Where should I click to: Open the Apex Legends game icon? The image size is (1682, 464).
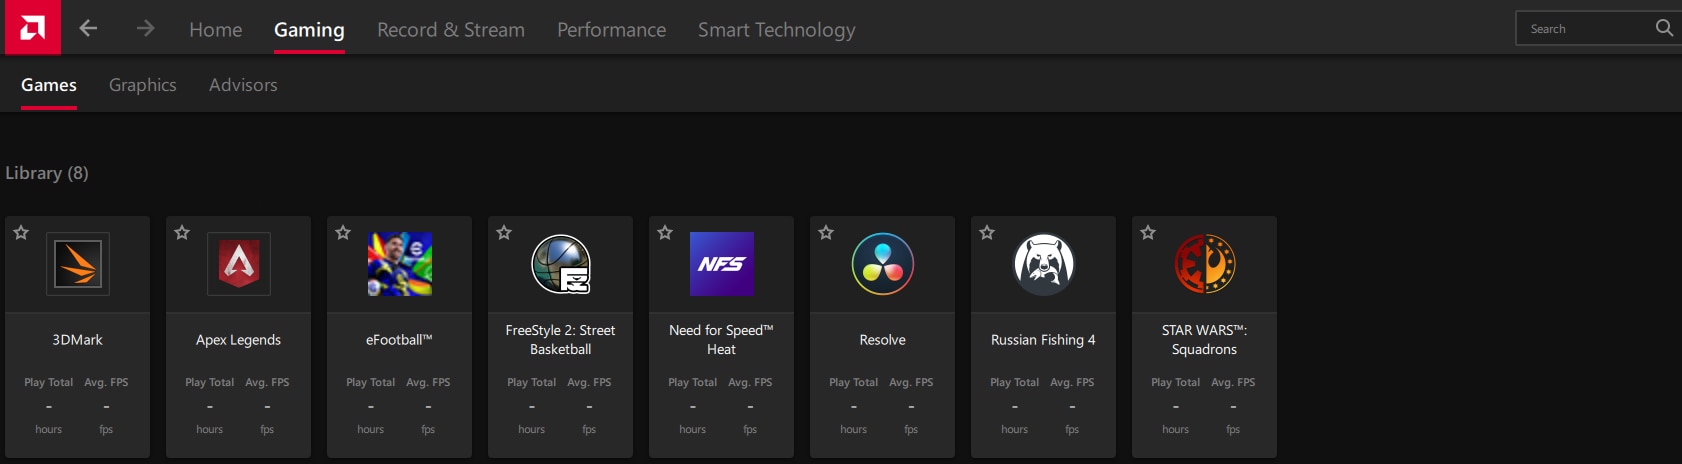[x=239, y=264]
